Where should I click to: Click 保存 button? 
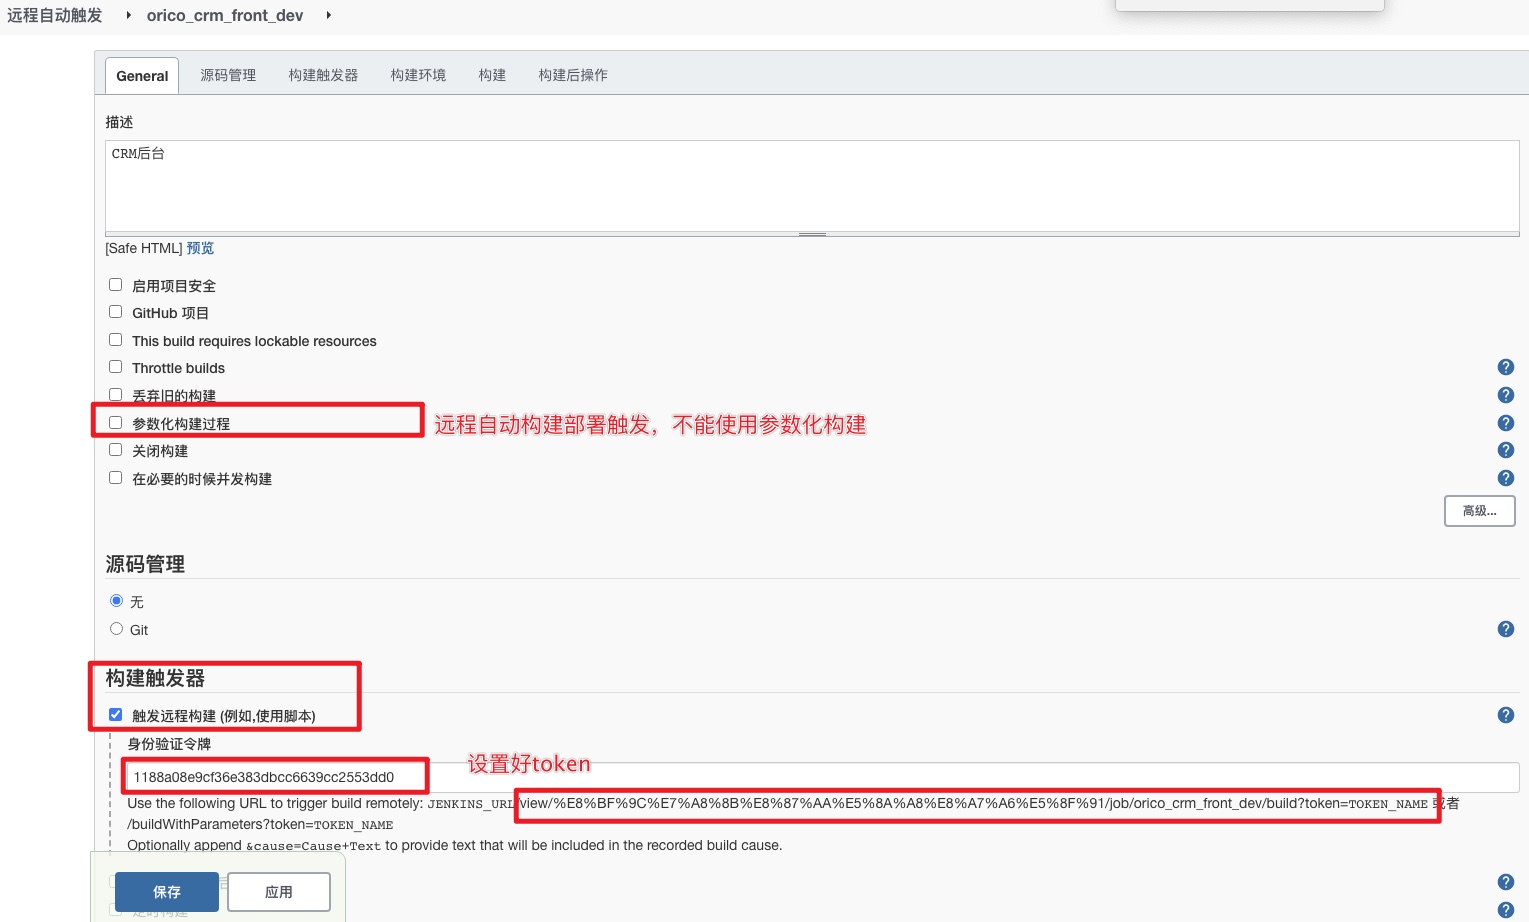(167, 892)
